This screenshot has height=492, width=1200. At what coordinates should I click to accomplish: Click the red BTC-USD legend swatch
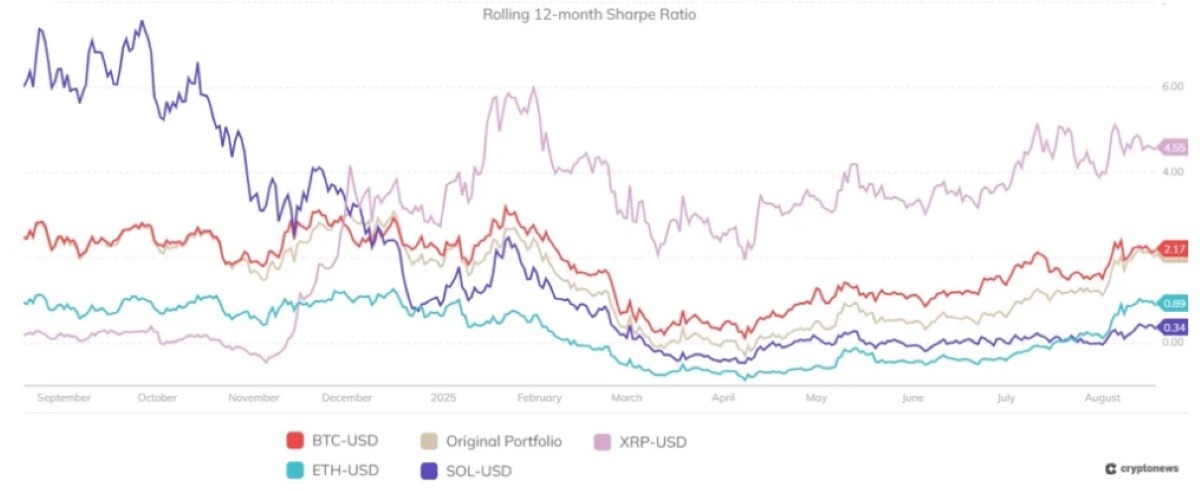pos(295,441)
